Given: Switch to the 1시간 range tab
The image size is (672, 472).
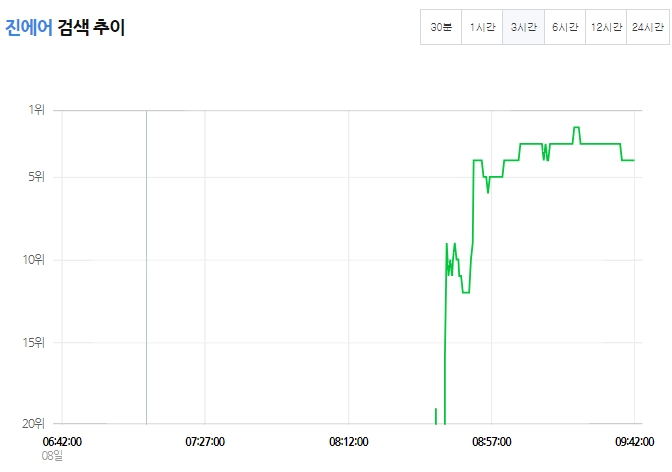Looking at the screenshot, I should [482, 27].
